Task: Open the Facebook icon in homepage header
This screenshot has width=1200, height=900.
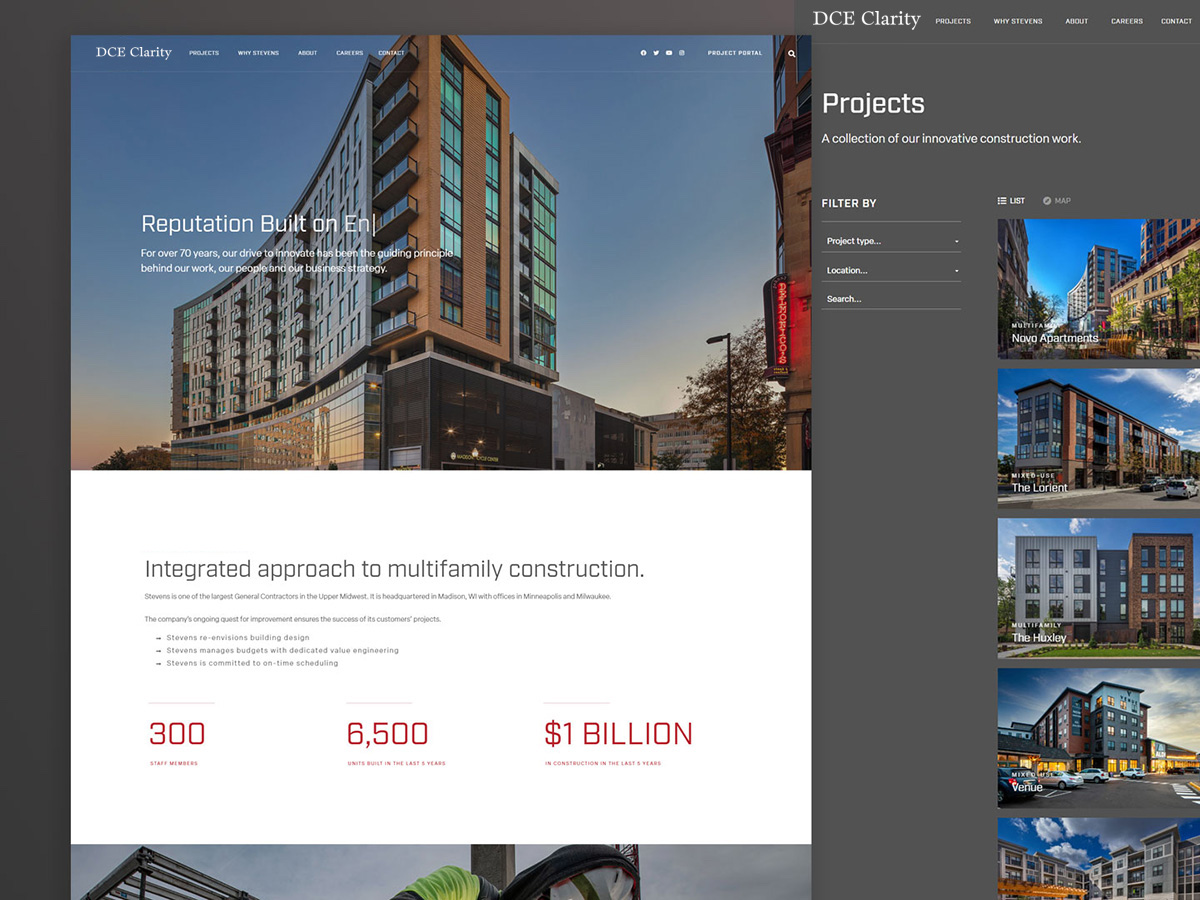Action: tap(643, 53)
